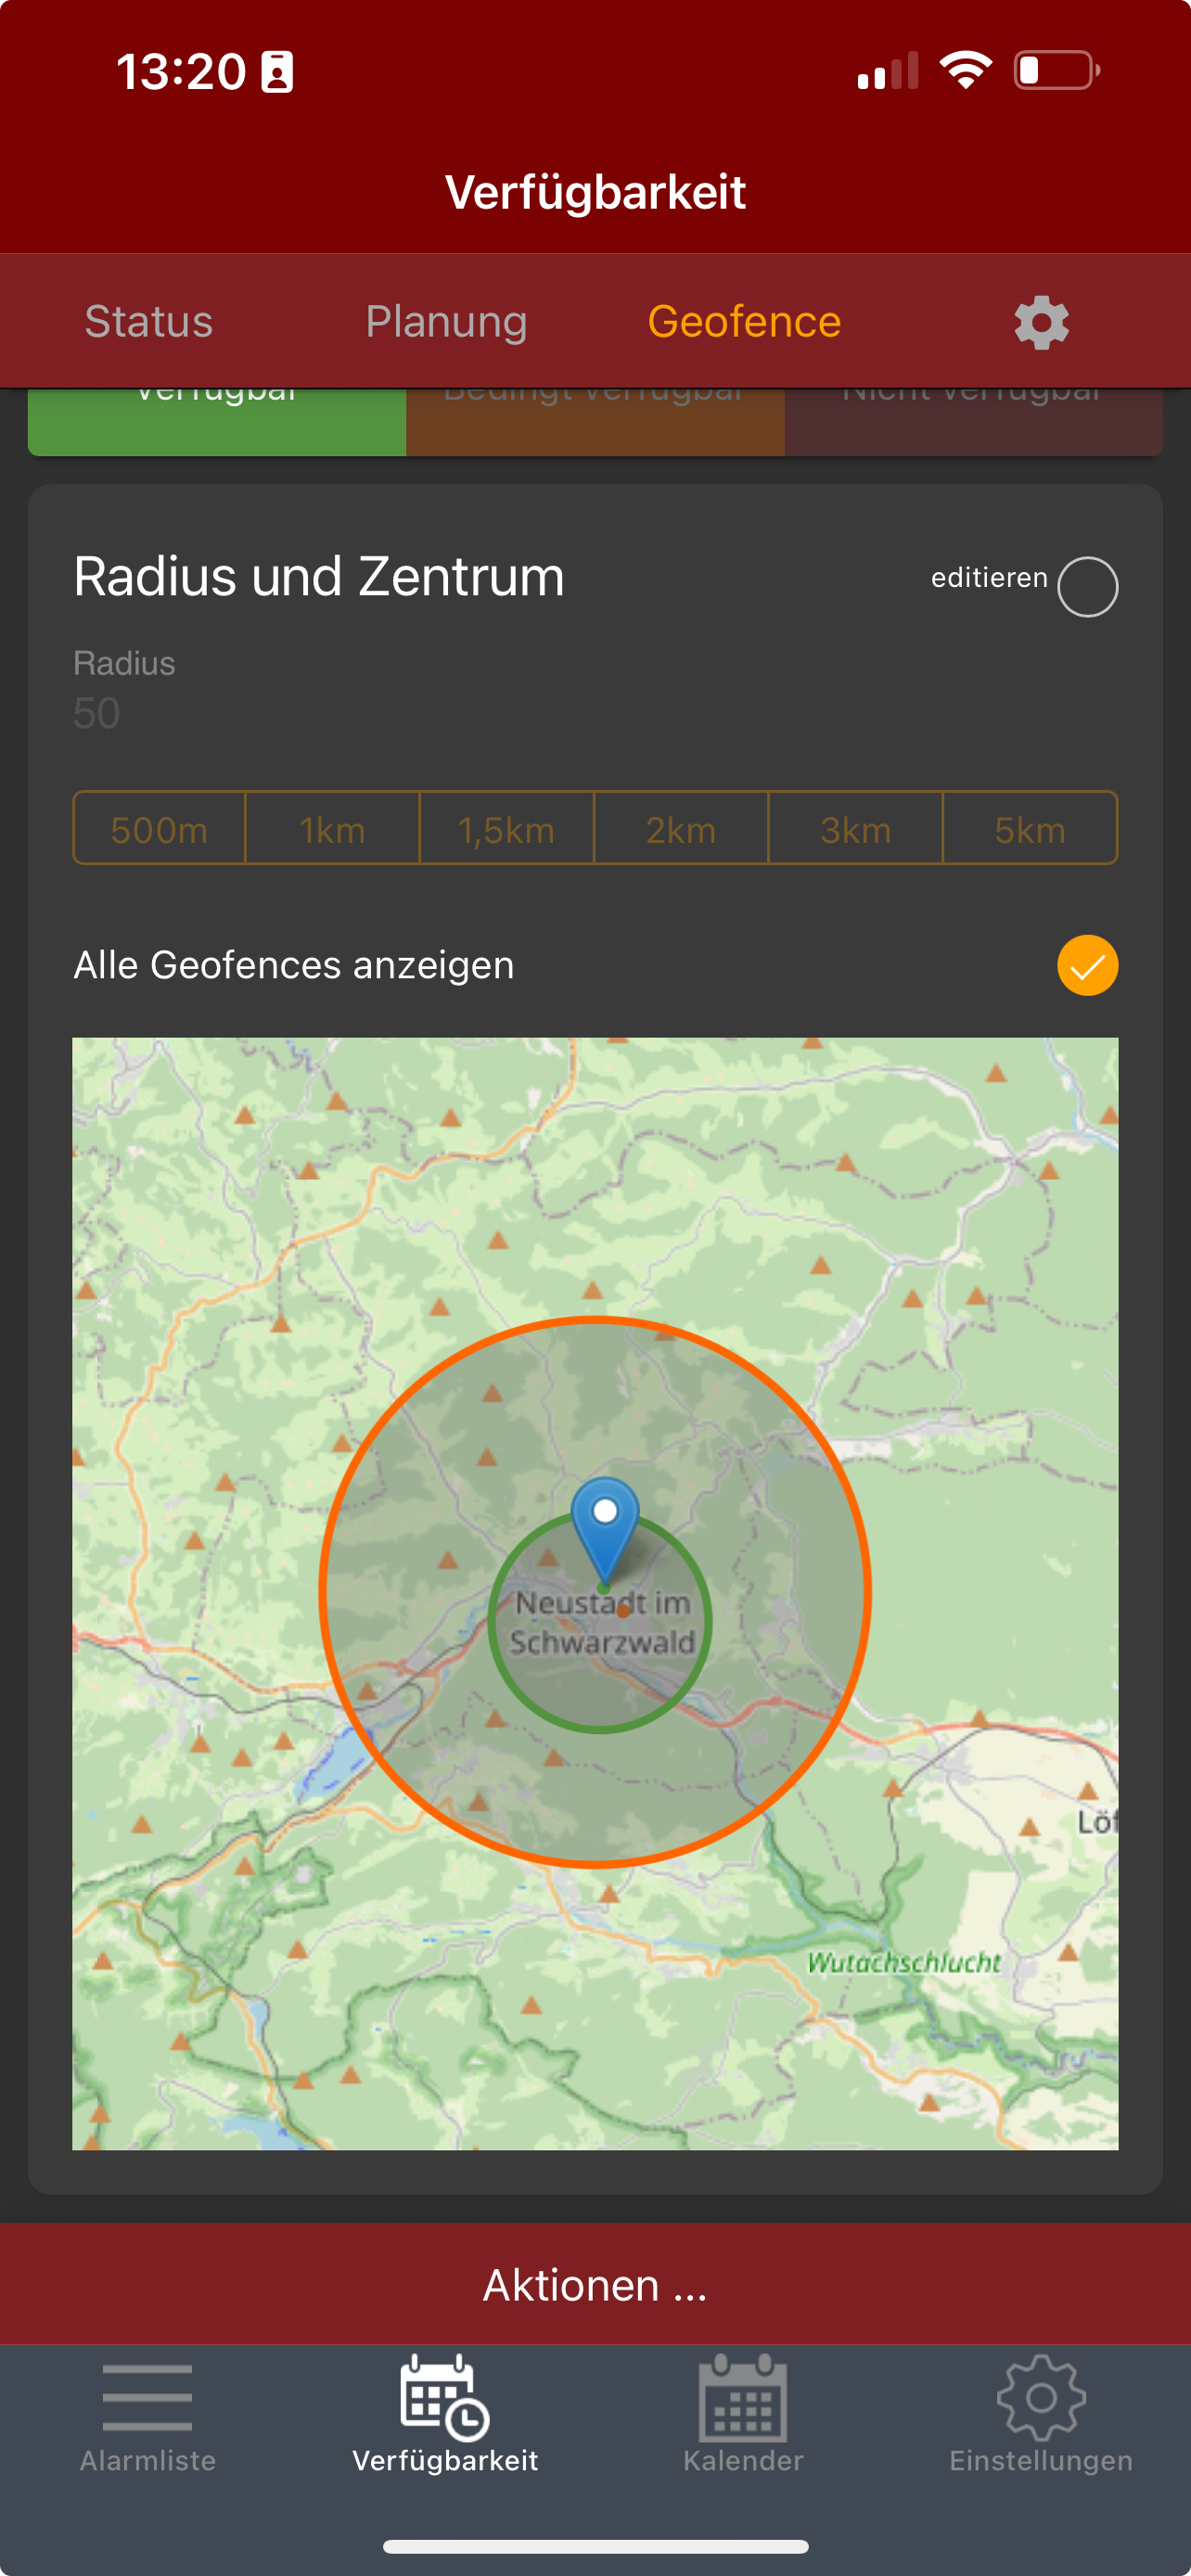Viewport: 1191px width, 2576px height.
Task: Choose the 2km radius preset
Action: coord(681,829)
